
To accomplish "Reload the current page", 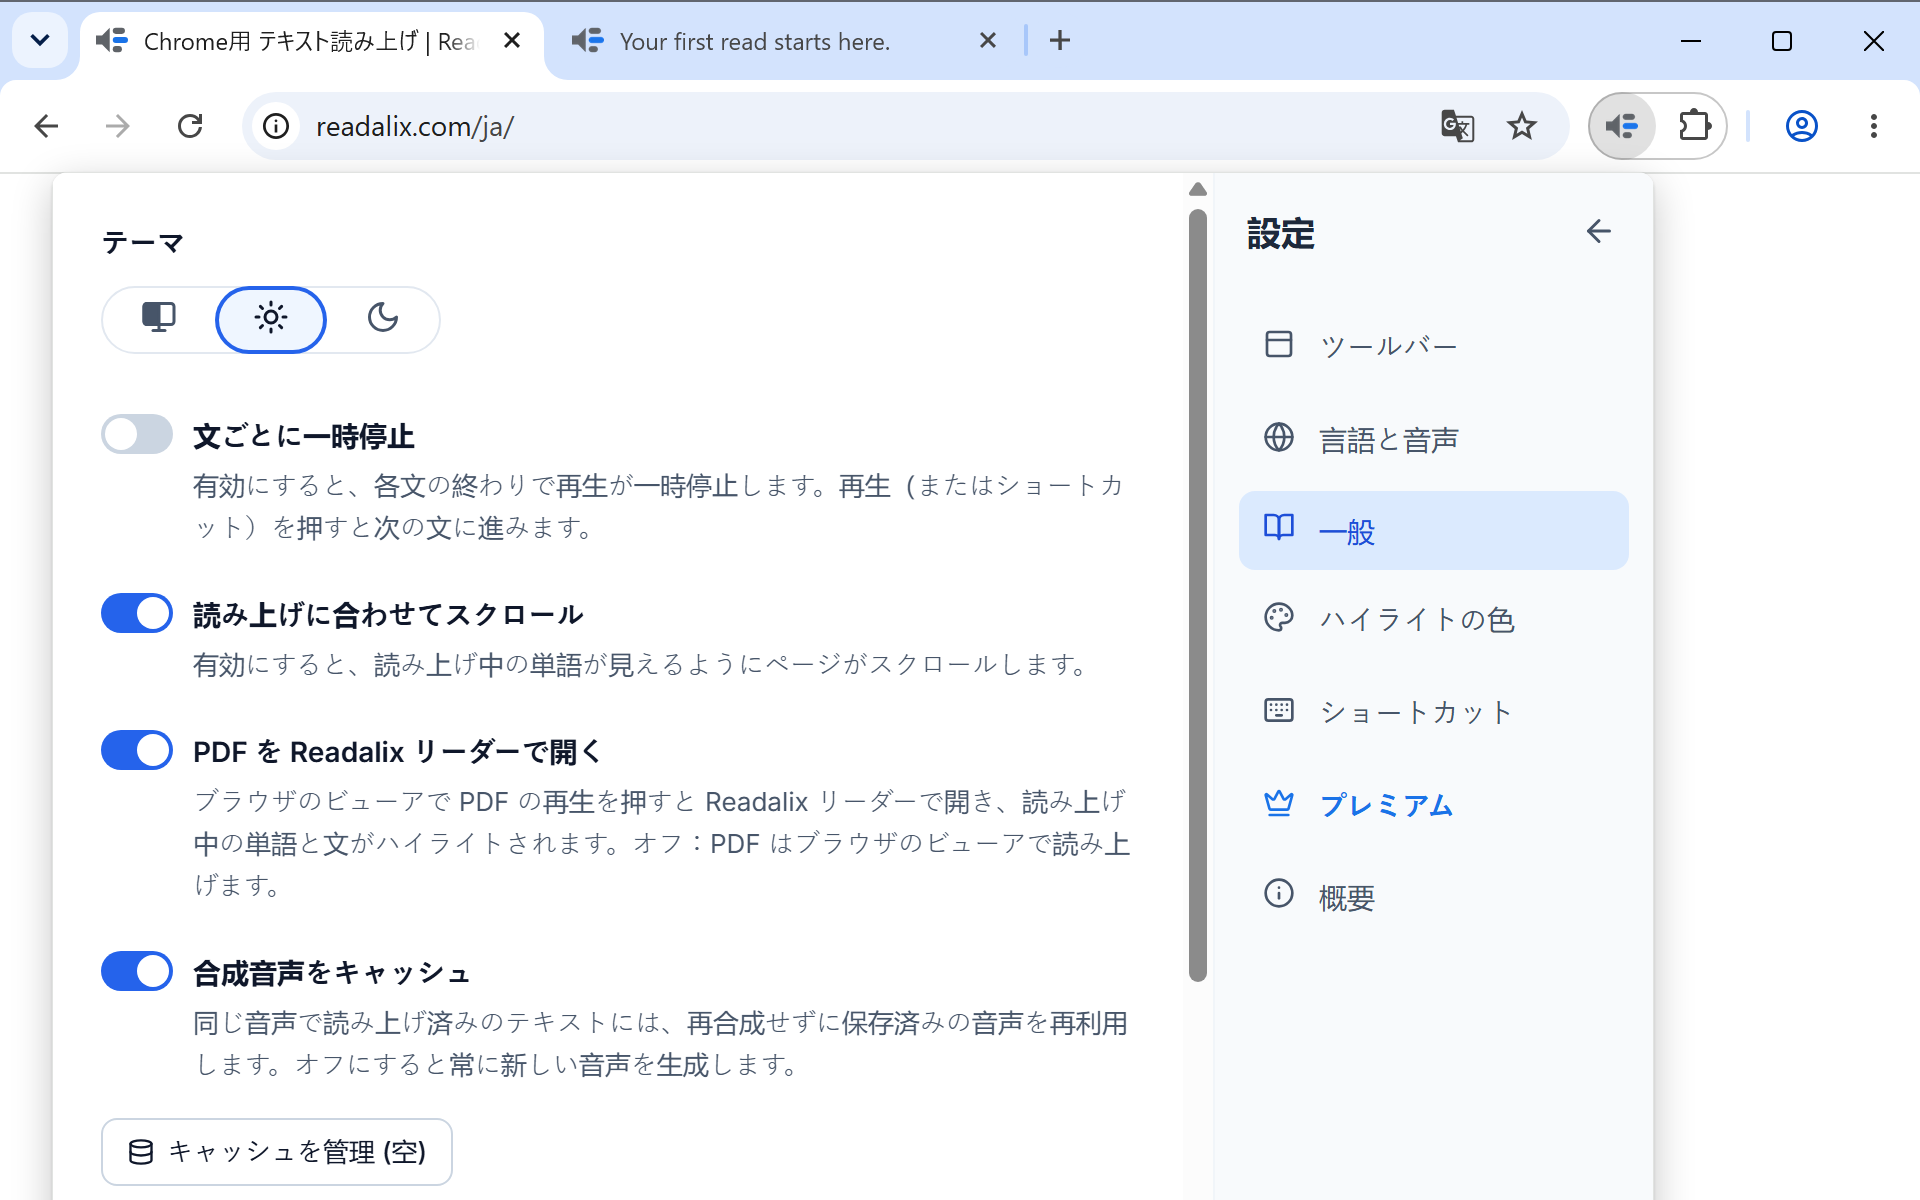I will (x=190, y=126).
